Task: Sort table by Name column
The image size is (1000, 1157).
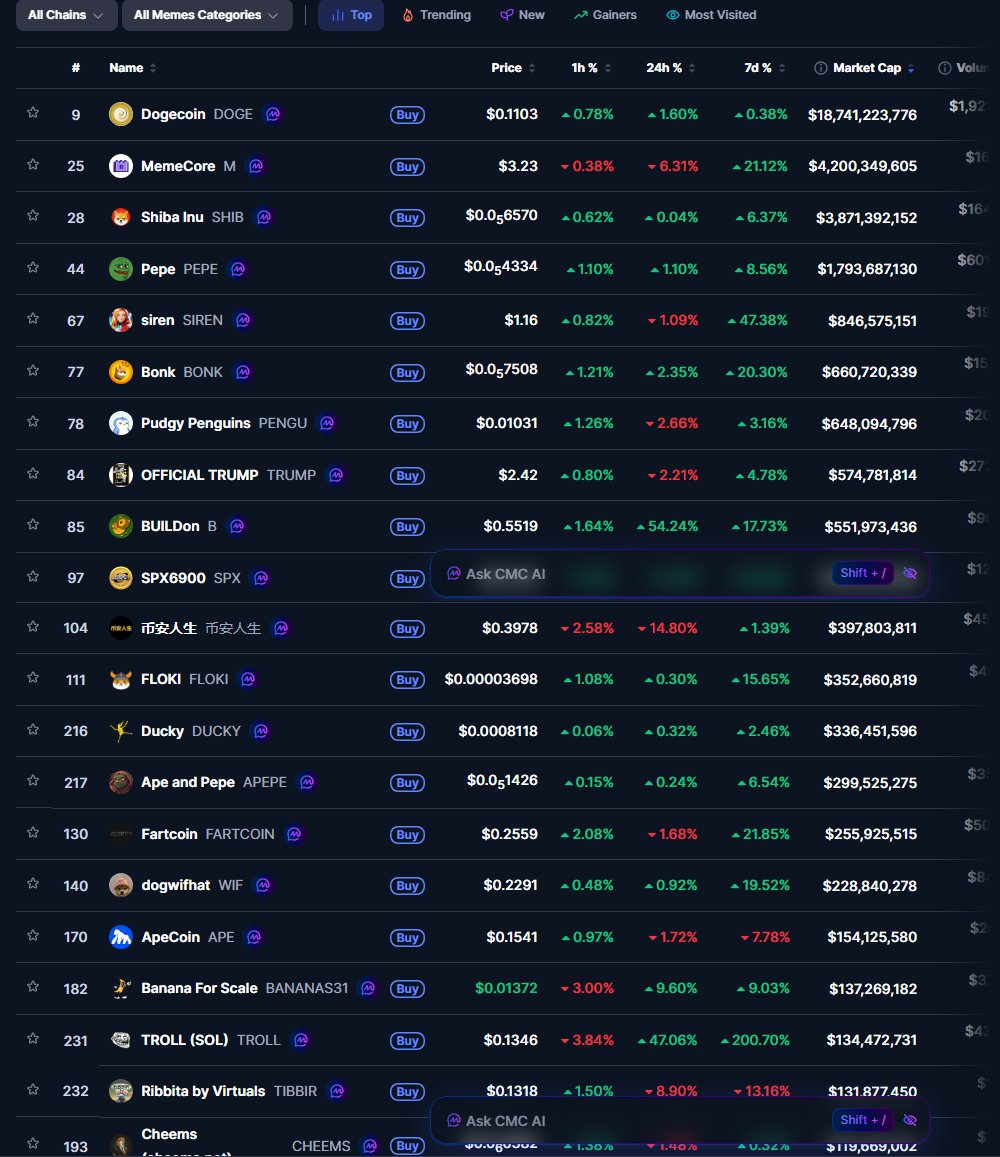Action: tap(132, 68)
